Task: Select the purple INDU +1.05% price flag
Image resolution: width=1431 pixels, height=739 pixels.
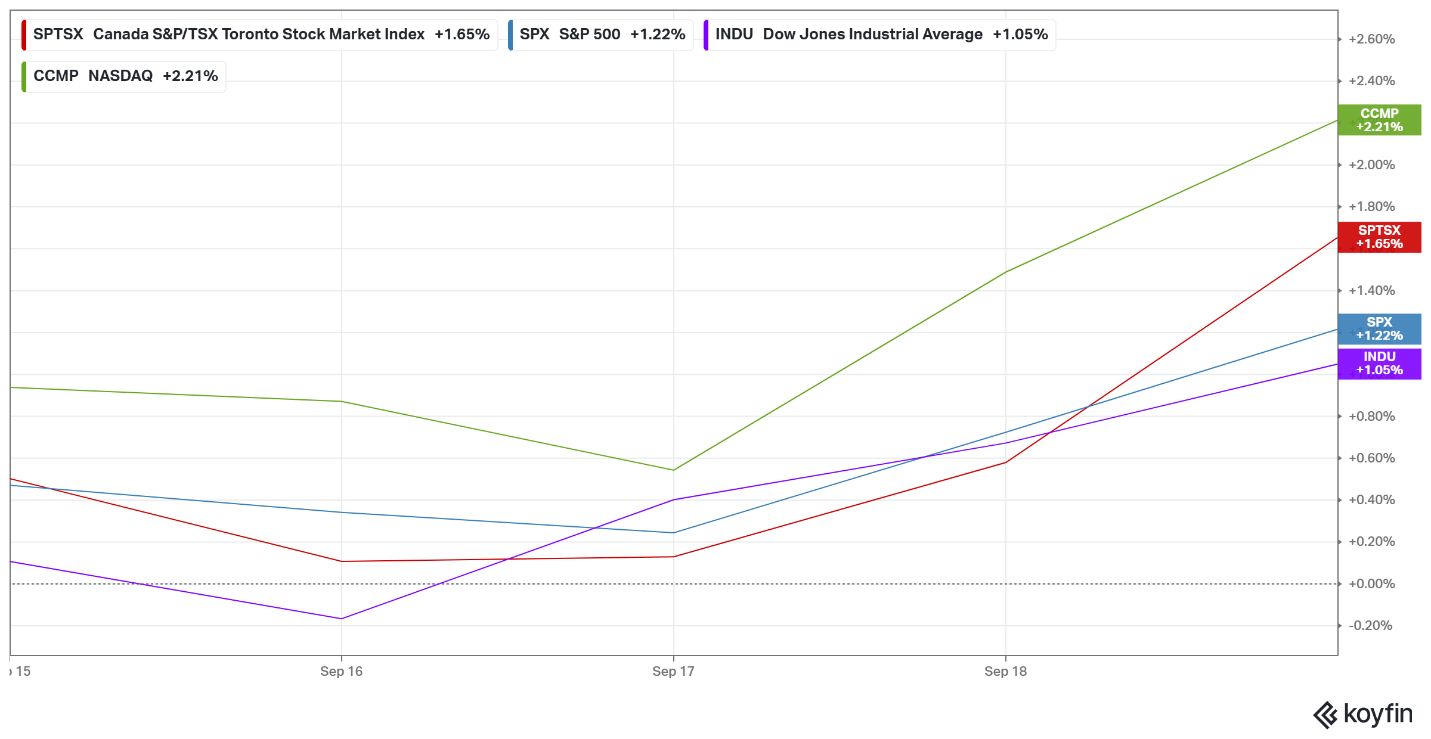Action: pos(1379,364)
